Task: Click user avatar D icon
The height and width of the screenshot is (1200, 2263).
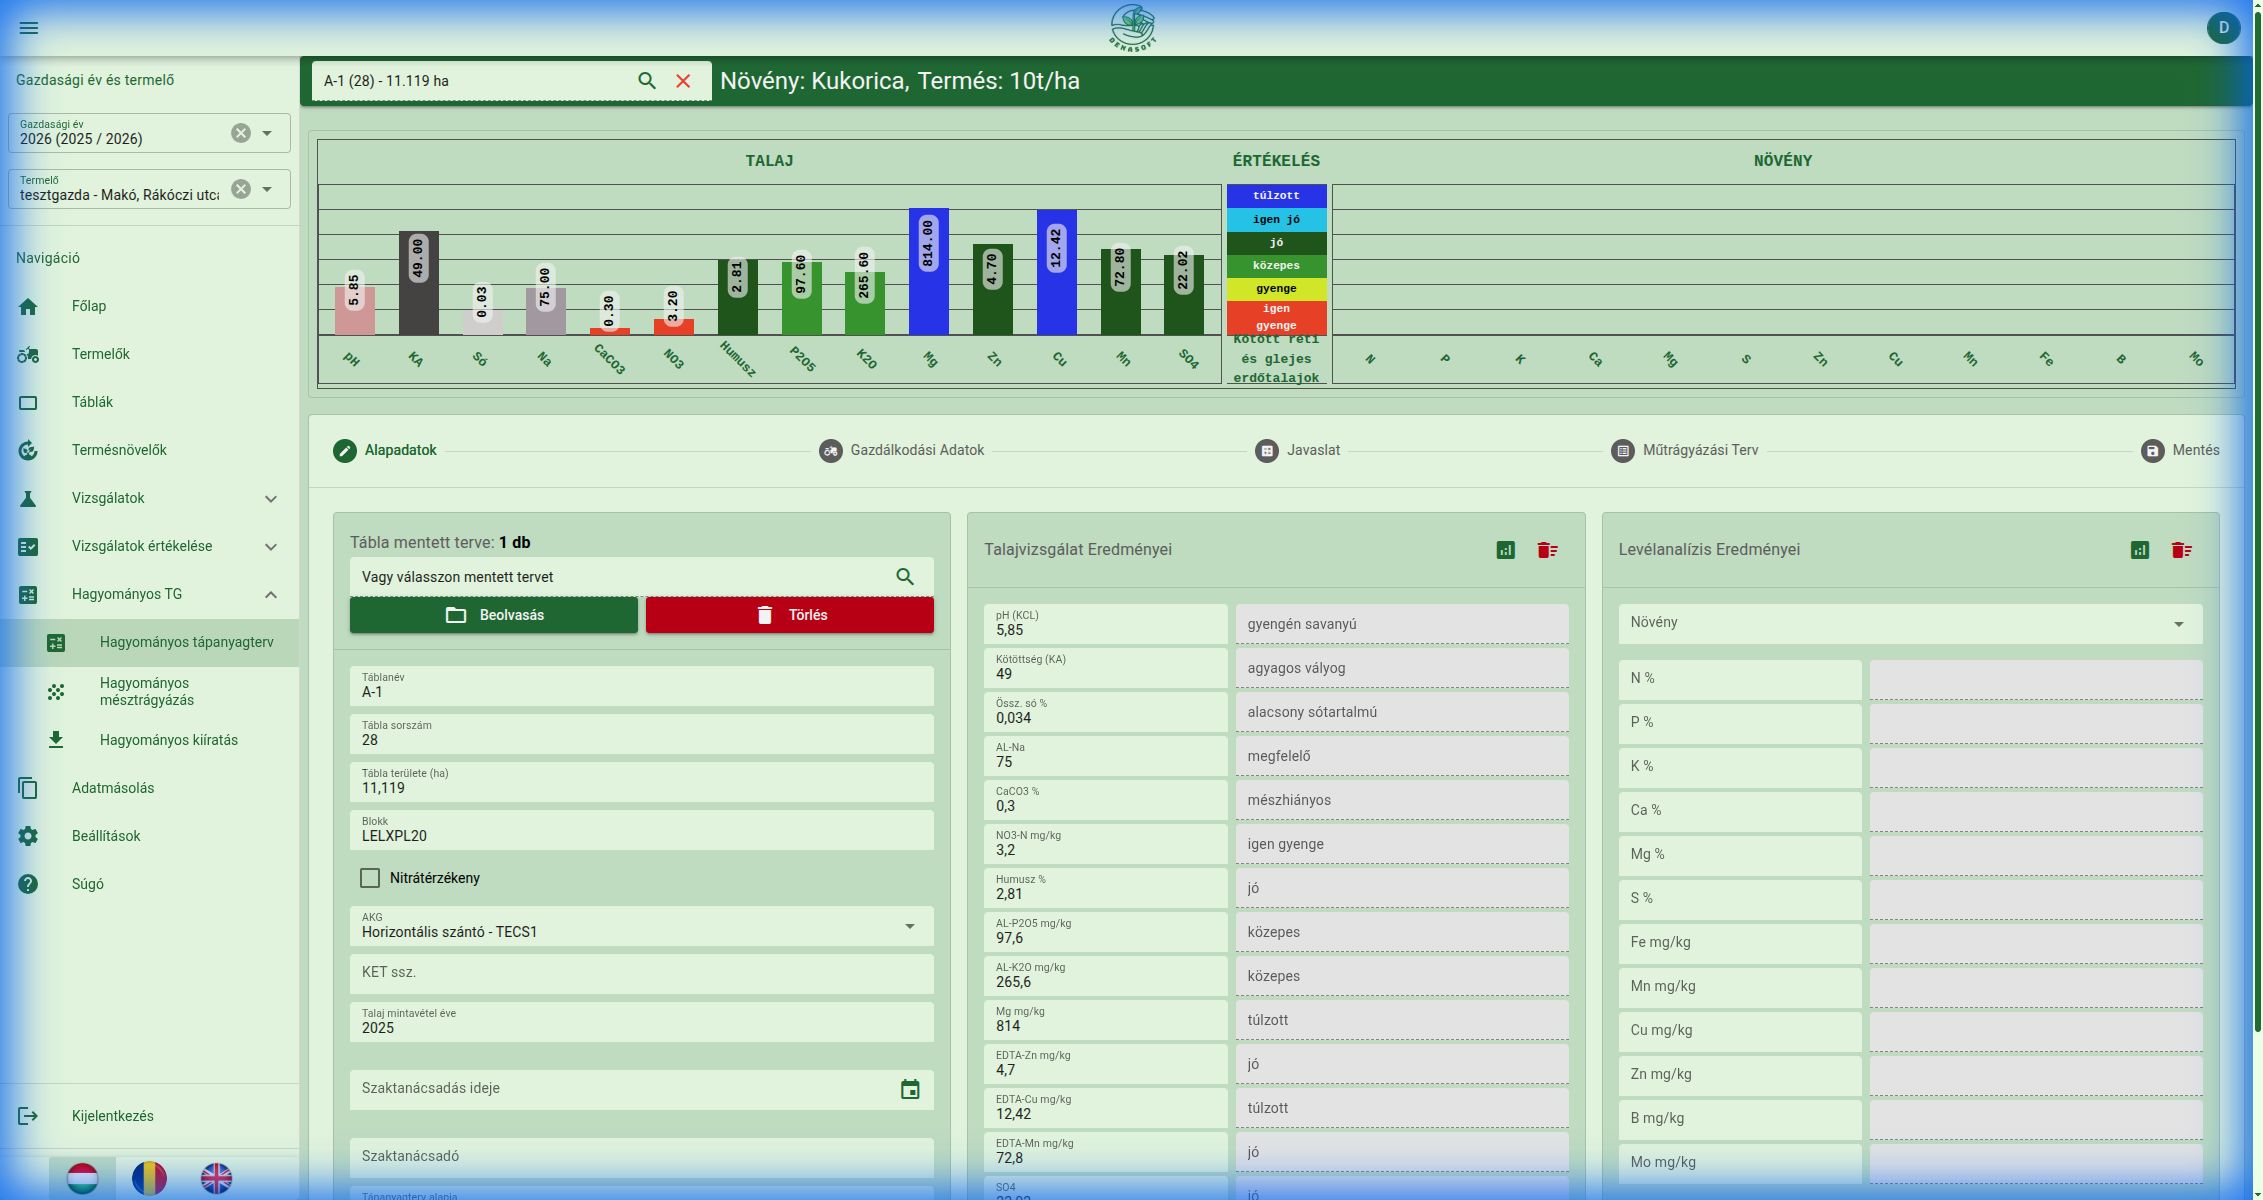Action: (x=2223, y=28)
